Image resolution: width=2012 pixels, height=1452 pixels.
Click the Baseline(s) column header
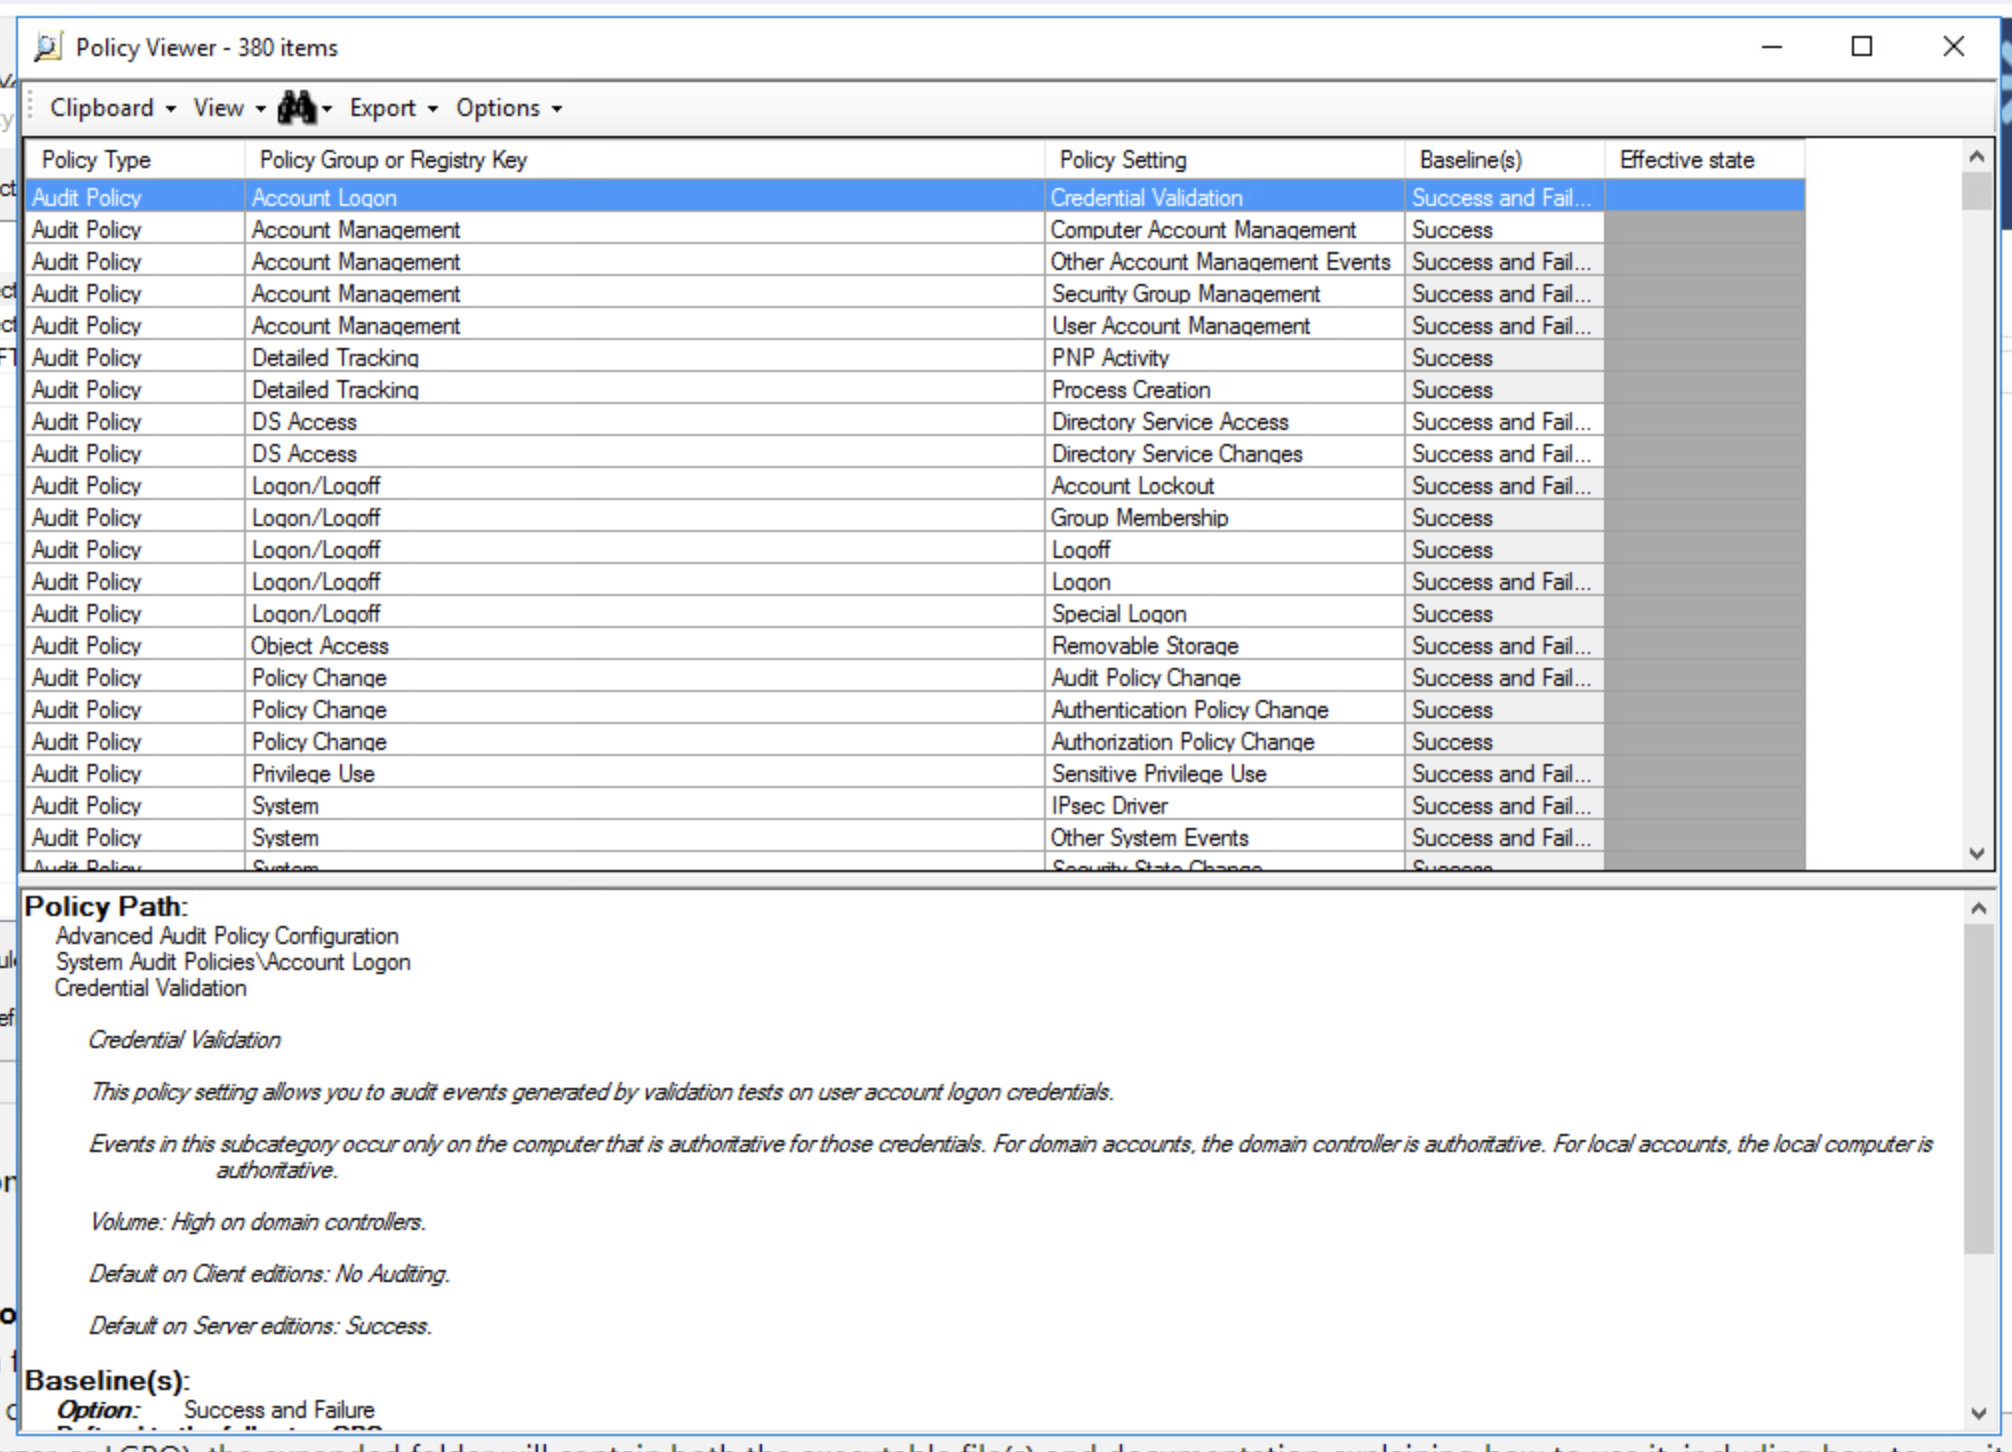pos(1470,160)
